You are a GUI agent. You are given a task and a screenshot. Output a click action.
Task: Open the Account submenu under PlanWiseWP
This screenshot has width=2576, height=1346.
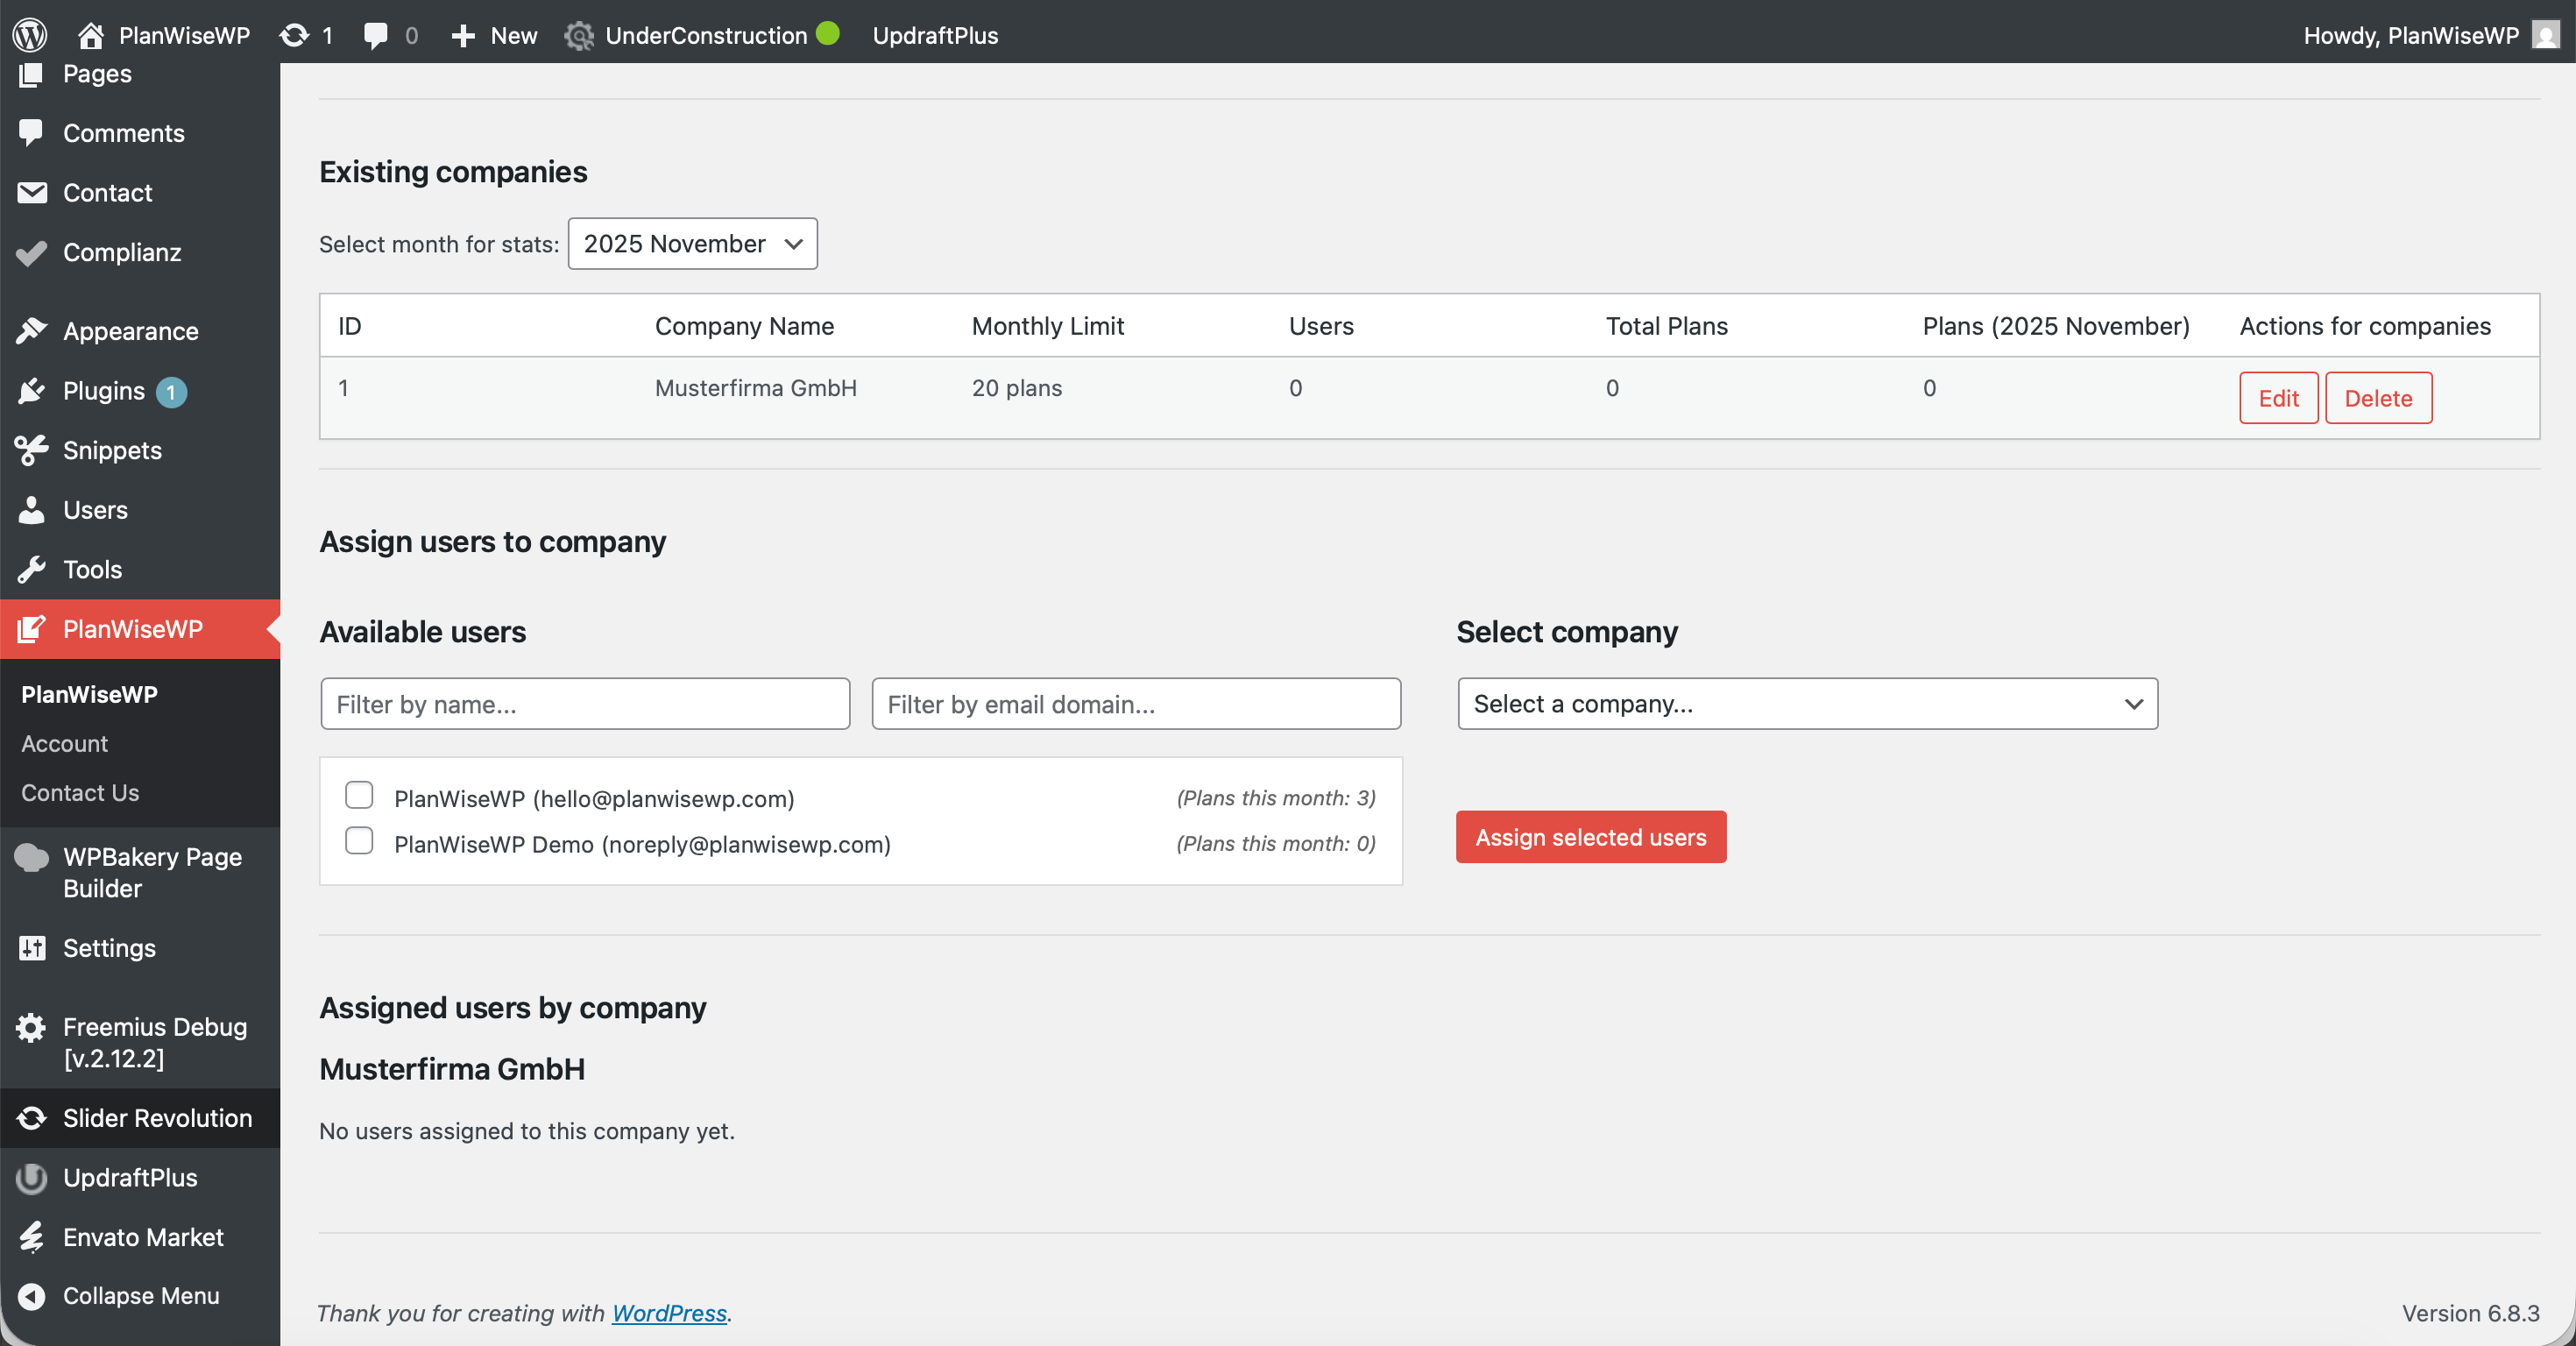pos(64,743)
